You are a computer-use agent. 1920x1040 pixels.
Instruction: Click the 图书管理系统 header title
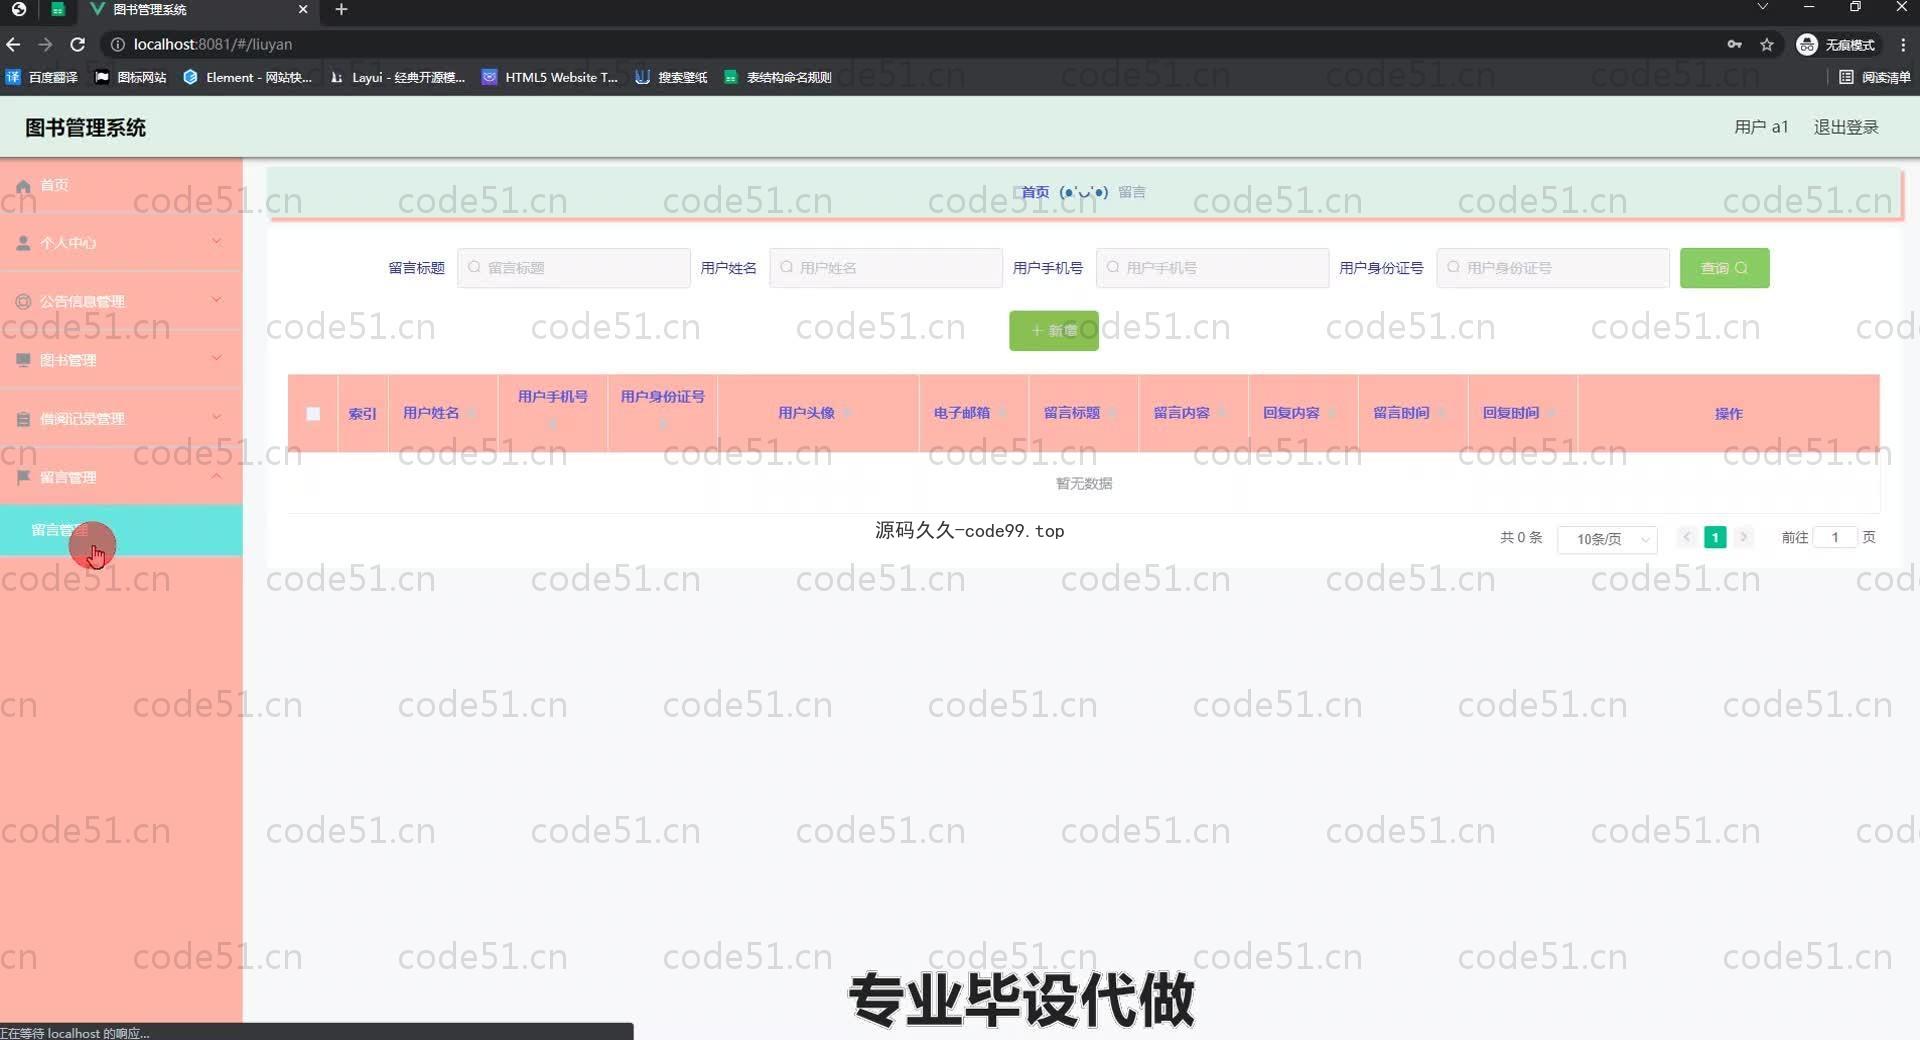pos(85,128)
